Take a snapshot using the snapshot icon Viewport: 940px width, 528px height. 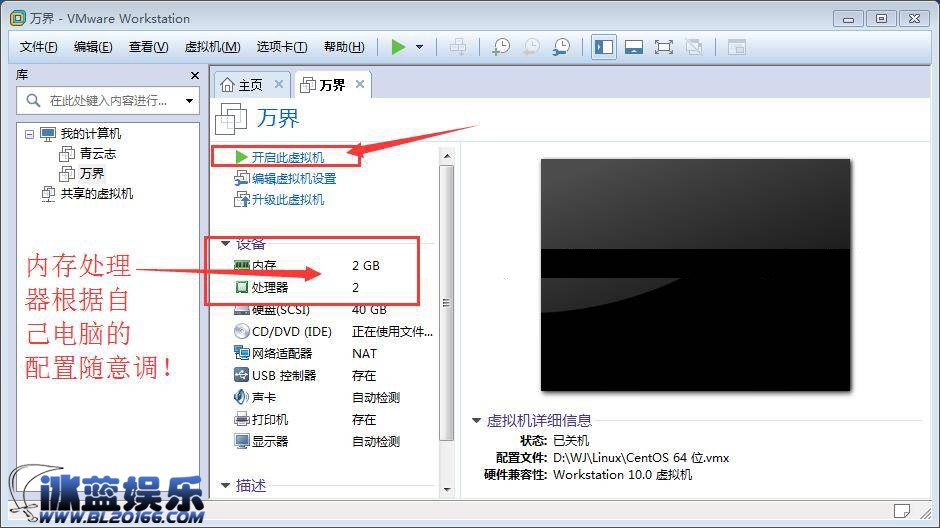tap(501, 47)
